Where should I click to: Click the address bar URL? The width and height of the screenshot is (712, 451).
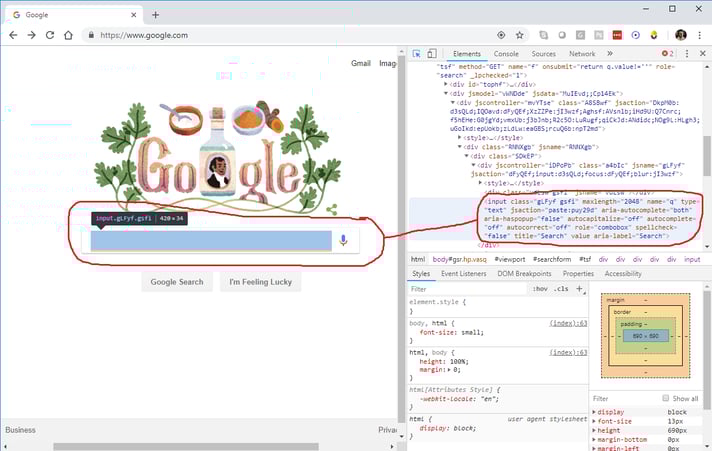click(x=144, y=35)
